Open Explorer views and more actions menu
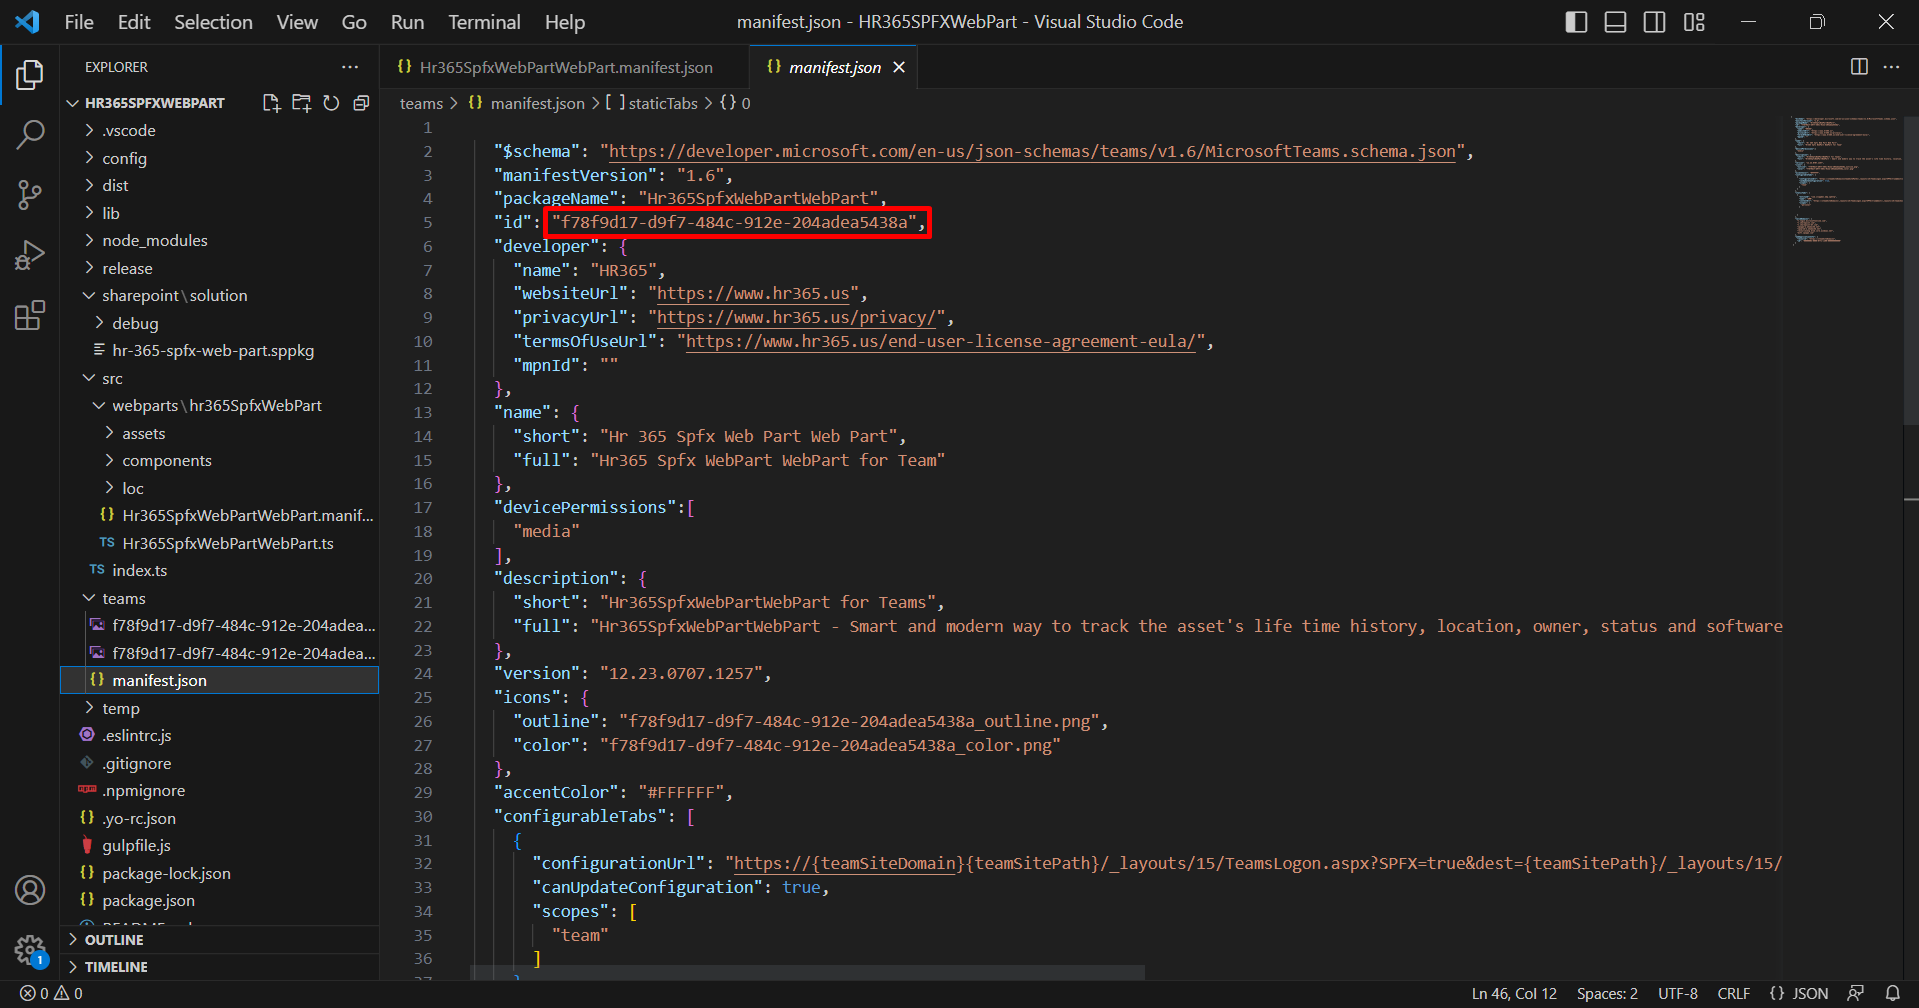The width and height of the screenshot is (1919, 1008). point(350,67)
